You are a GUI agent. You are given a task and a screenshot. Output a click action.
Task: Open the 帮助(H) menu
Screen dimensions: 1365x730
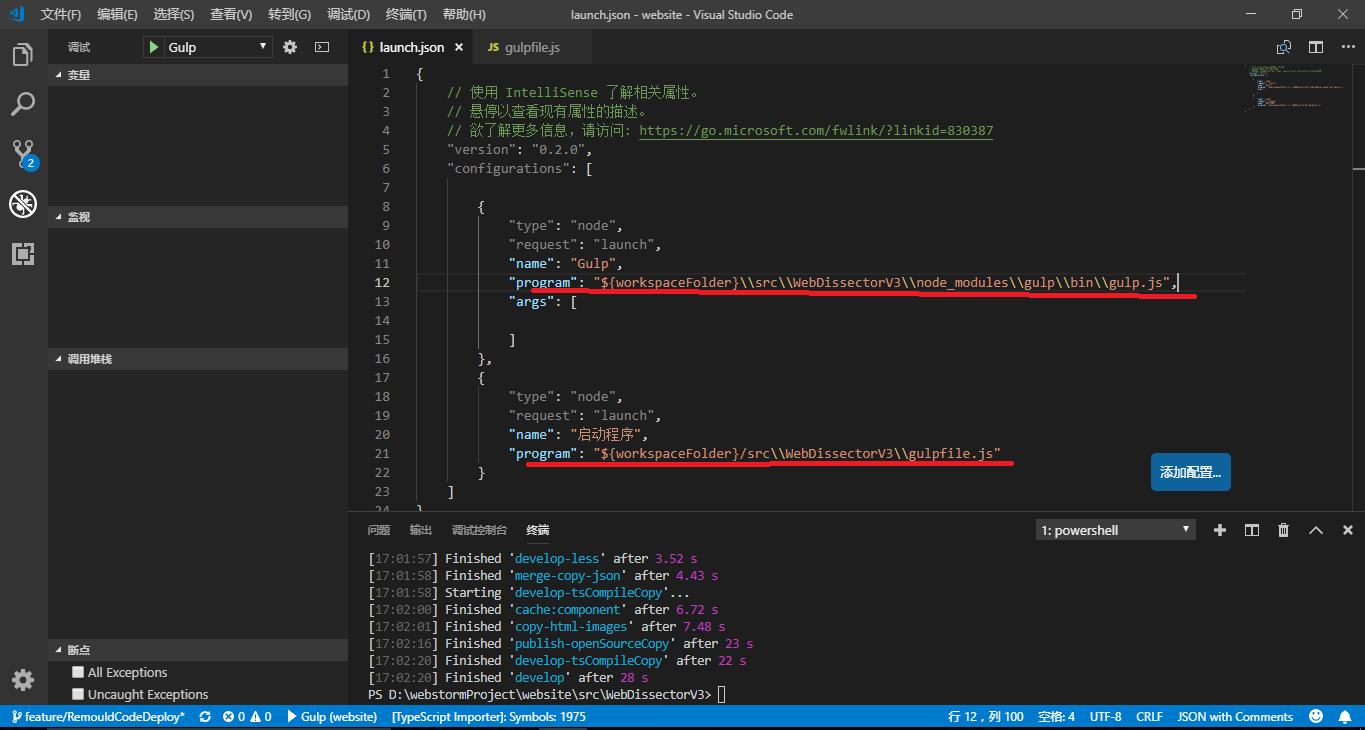[x=464, y=14]
